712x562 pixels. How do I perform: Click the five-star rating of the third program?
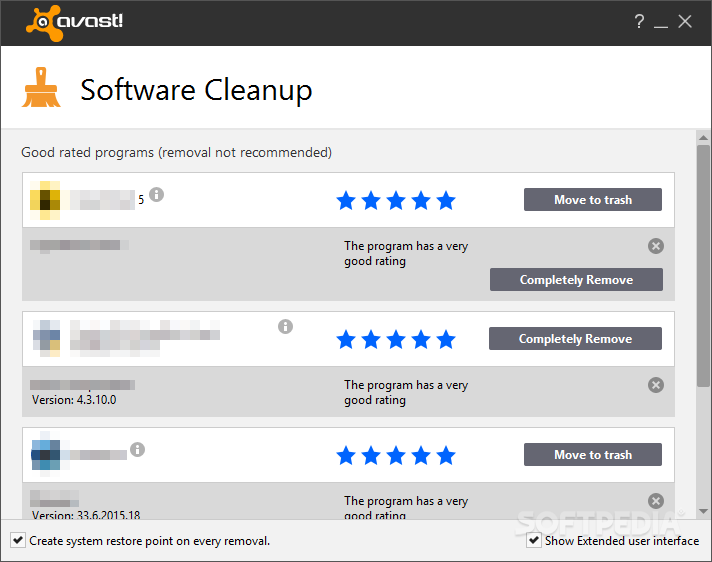(x=396, y=456)
